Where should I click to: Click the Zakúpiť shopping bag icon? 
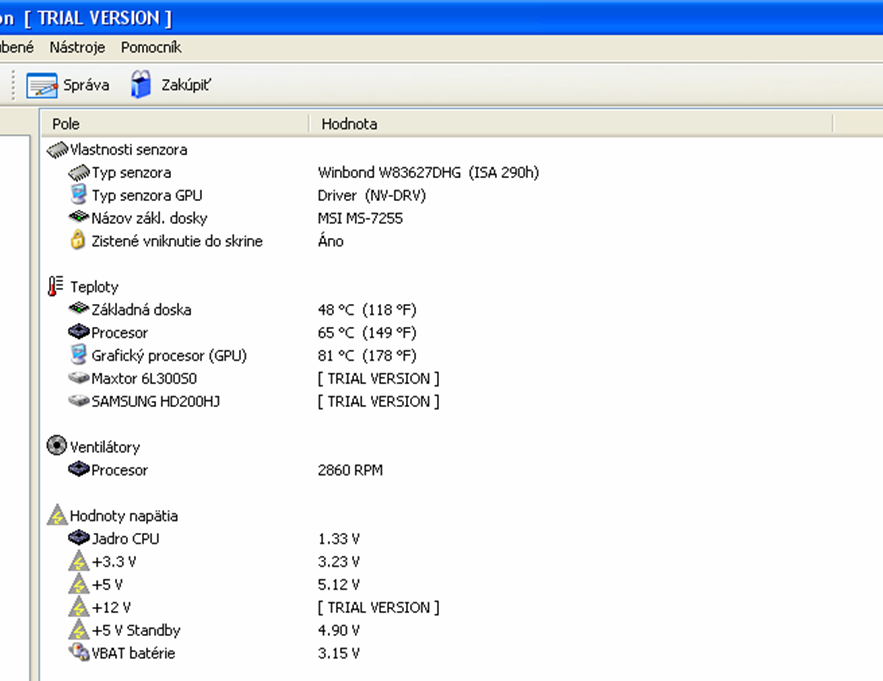pyautogui.click(x=141, y=85)
